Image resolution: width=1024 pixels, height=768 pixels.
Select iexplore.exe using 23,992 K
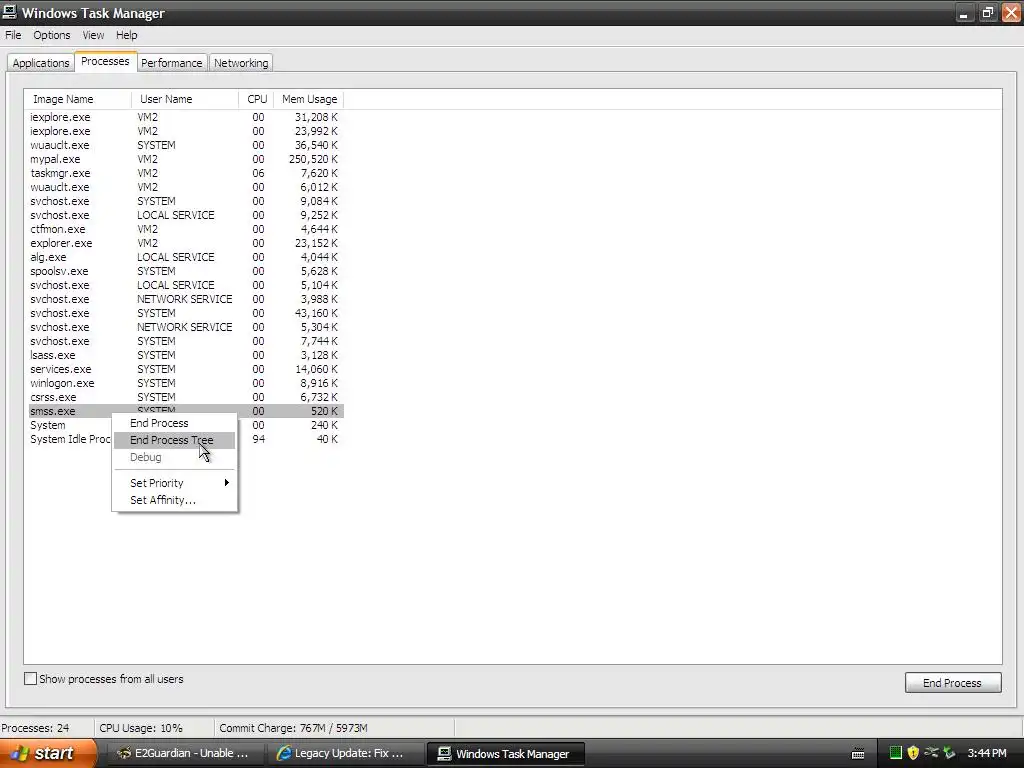point(186,131)
